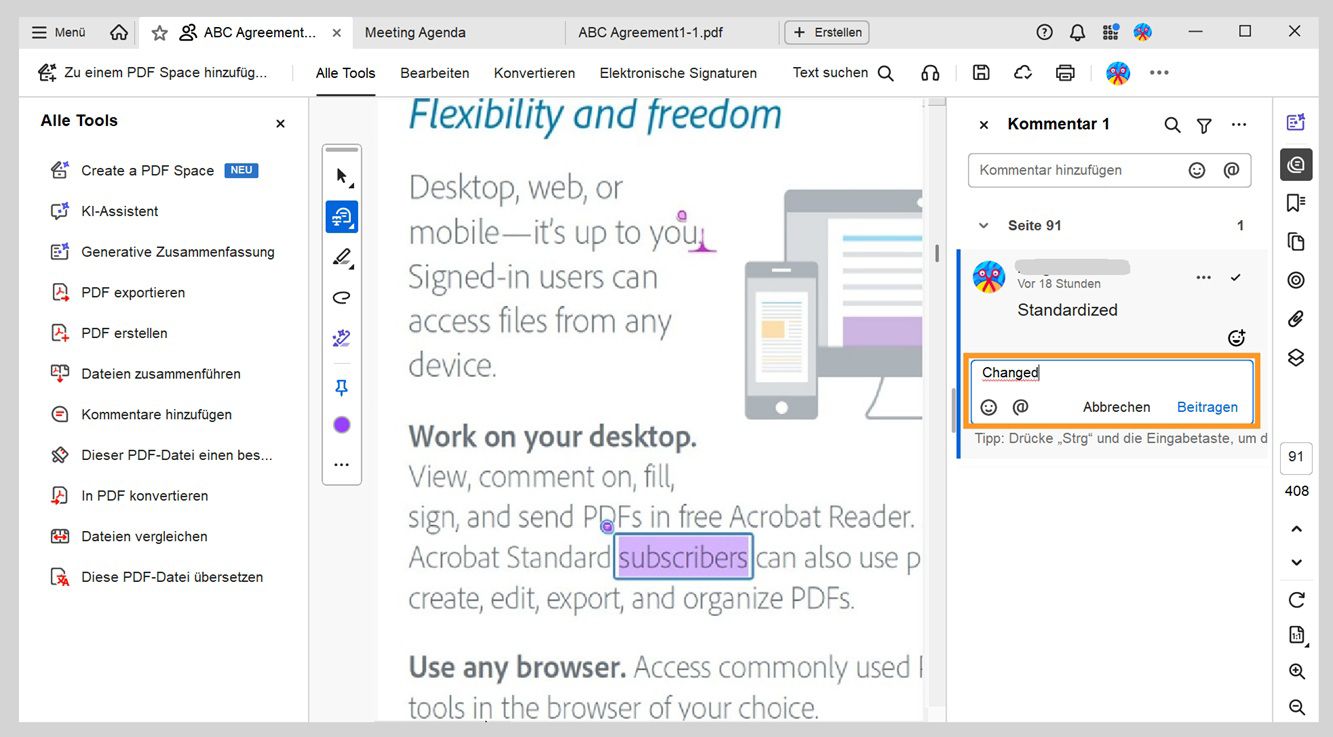1333x737 pixels.
Task: Select the freehand draw loop tool
Action: pos(342,298)
